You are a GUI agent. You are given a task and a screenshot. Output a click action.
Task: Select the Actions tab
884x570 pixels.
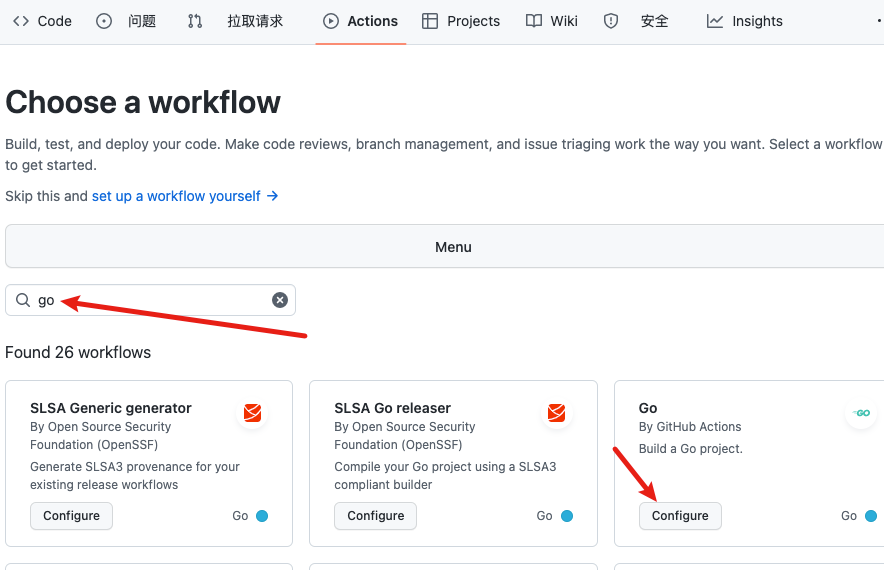[360, 21]
